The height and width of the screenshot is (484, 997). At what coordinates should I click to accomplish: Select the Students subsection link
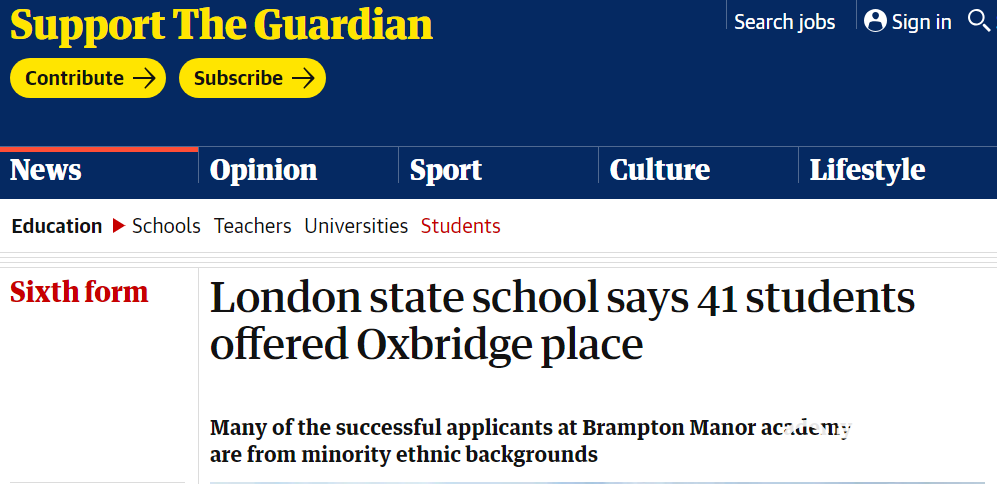[460, 226]
